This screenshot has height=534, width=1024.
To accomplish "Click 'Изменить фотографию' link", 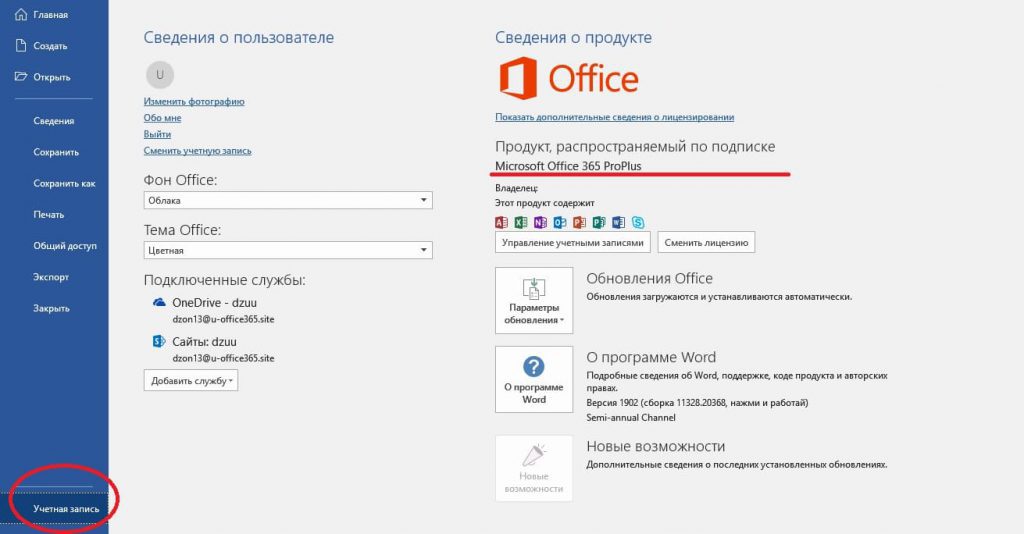I will point(194,102).
